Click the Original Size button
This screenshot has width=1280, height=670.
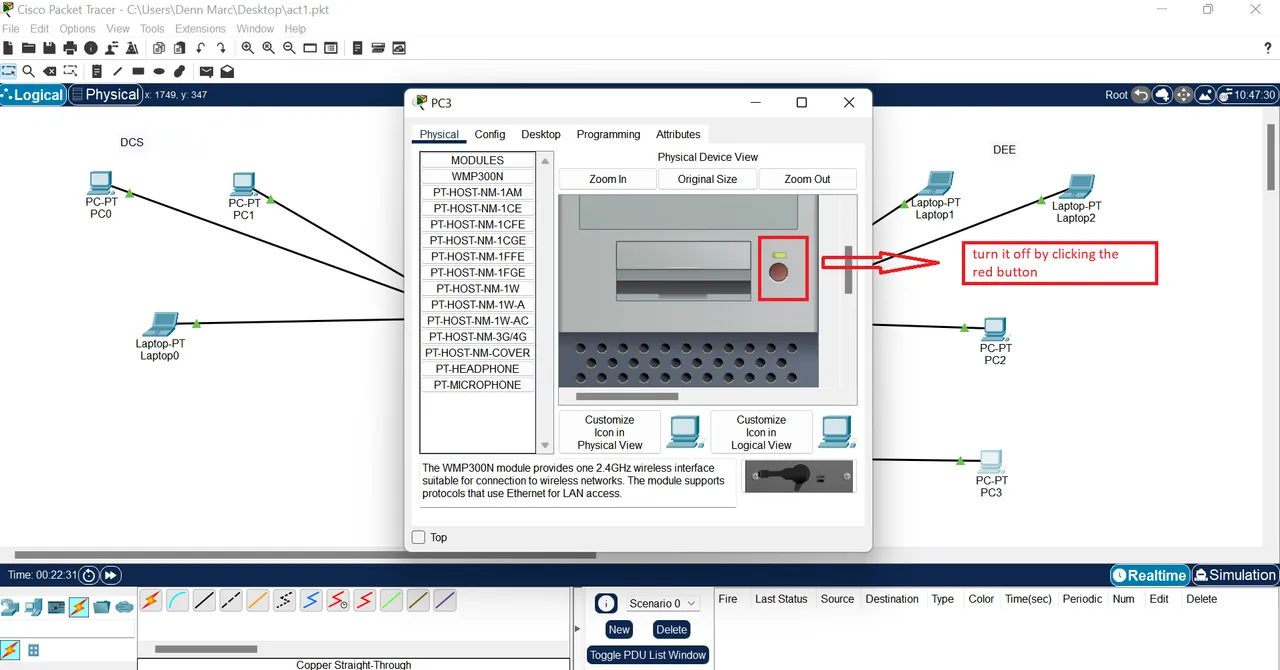click(x=707, y=179)
